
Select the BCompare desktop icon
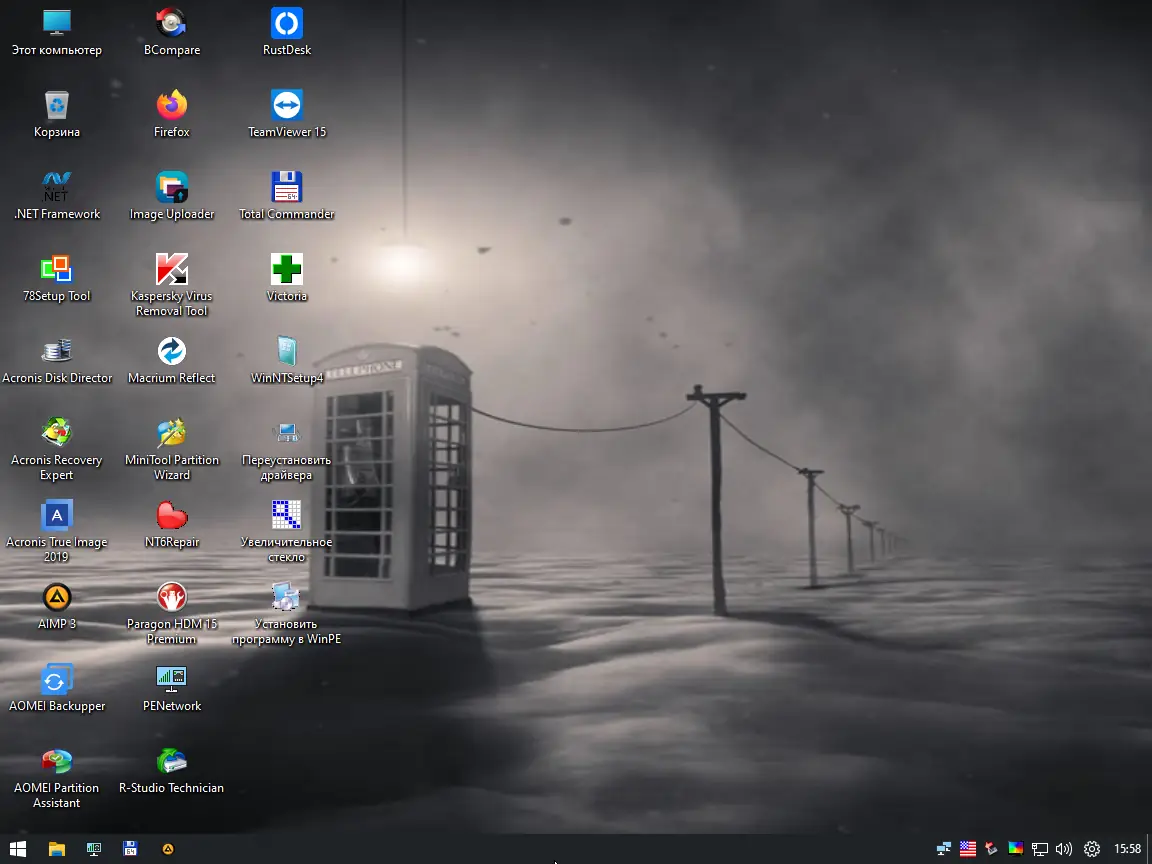(x=171, y=33)
